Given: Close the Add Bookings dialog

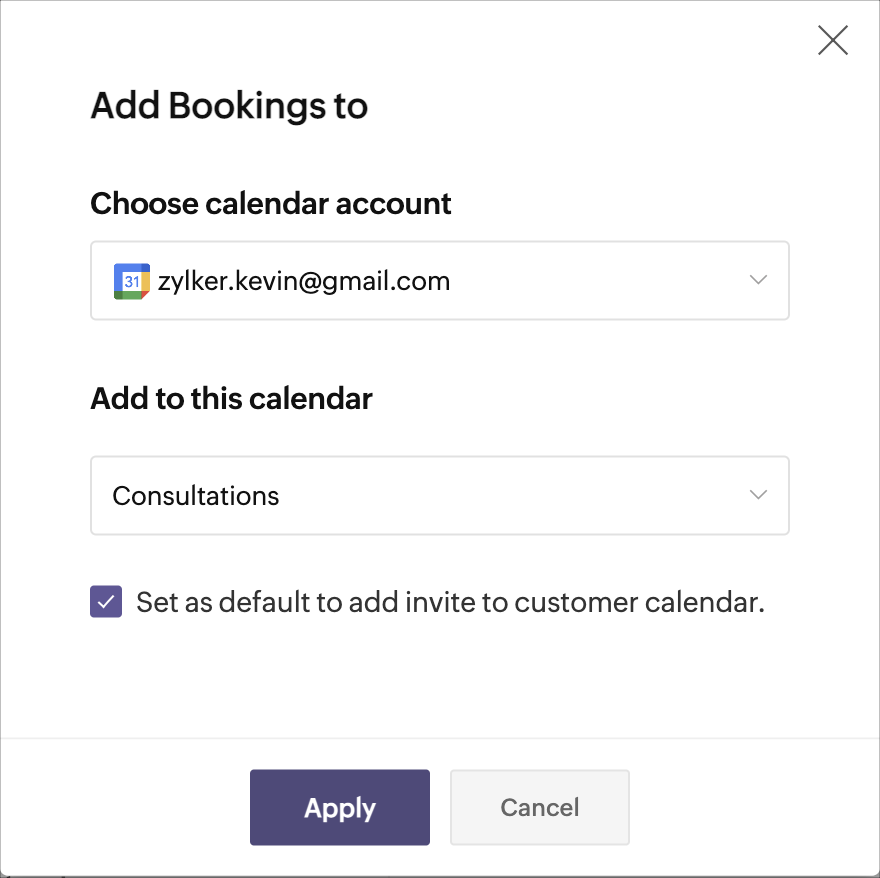Looking at the screenshot, I should coord(832,41).
